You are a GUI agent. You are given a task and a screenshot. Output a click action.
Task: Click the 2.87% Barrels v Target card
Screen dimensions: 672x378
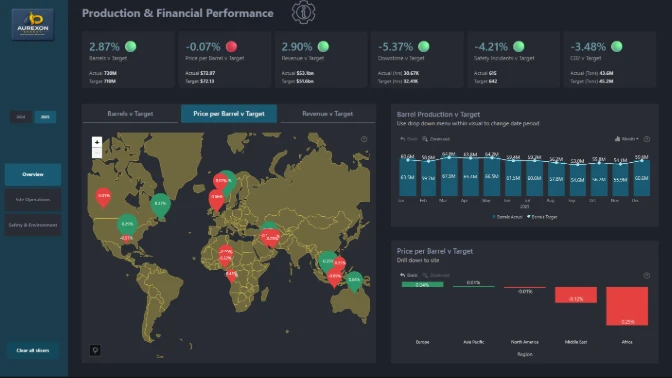pos(129,60)
